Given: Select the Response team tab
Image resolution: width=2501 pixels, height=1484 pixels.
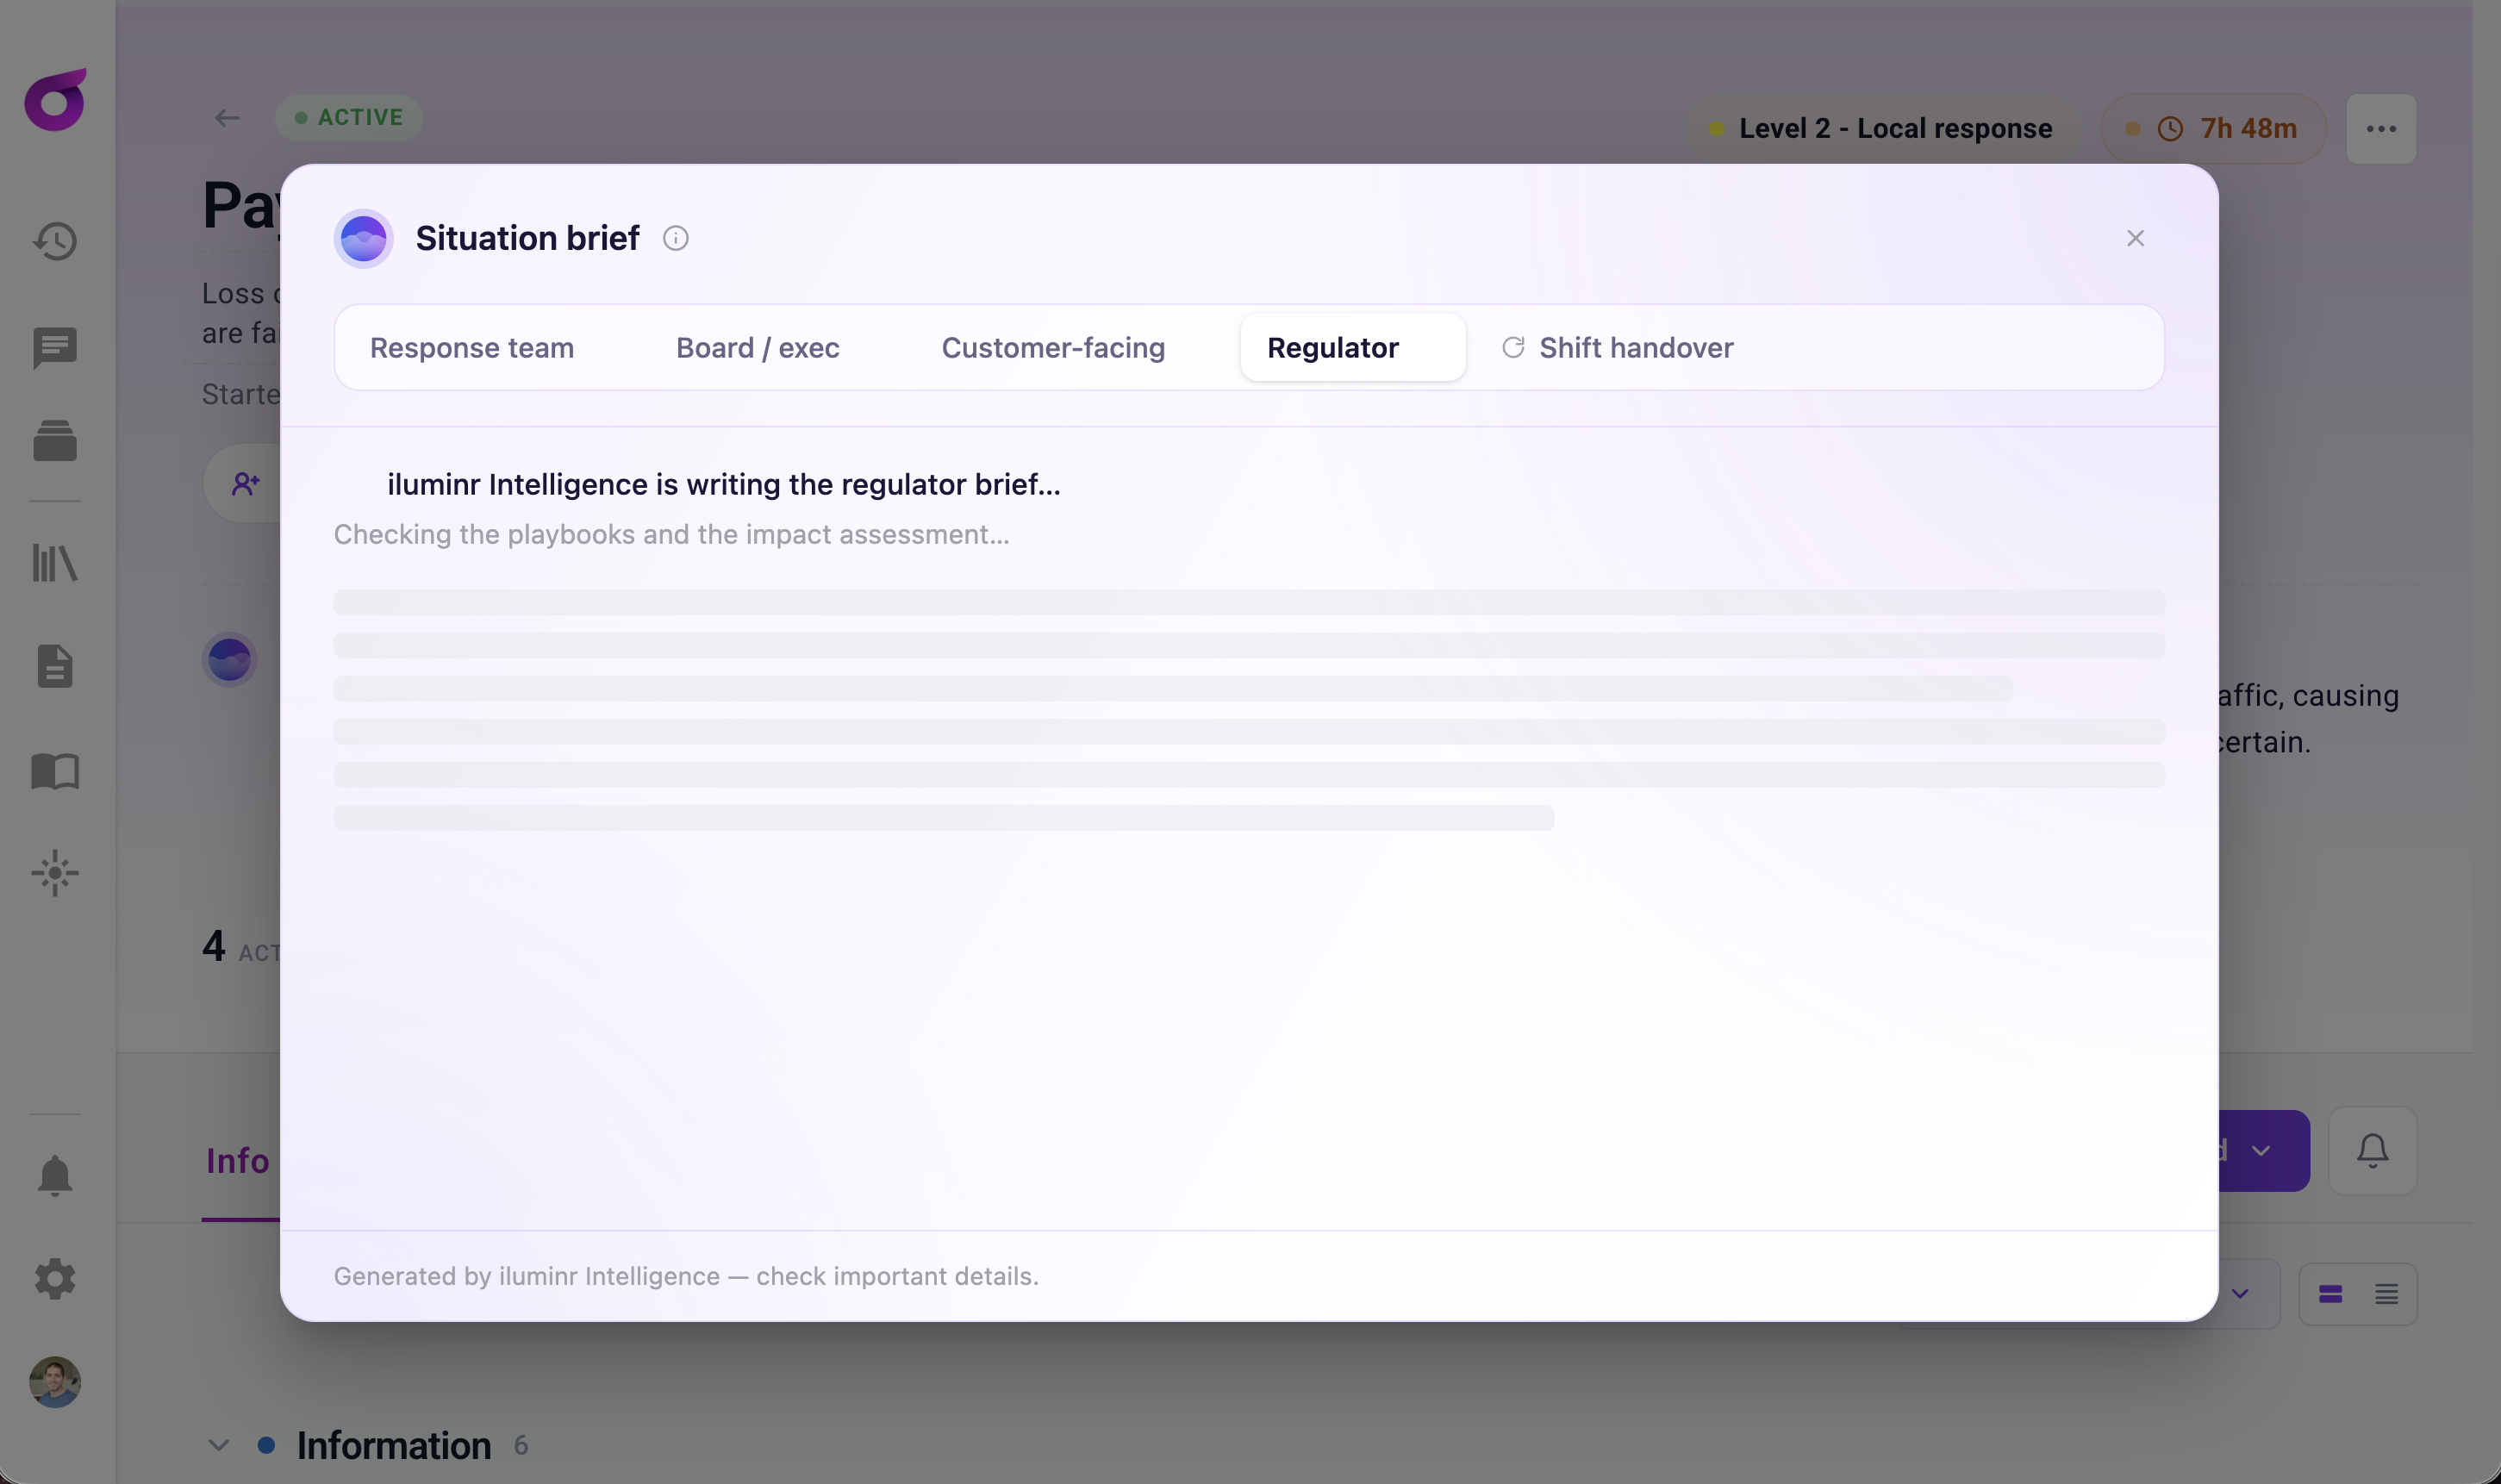Looking at the screenshot, I should tap(472, 347).
